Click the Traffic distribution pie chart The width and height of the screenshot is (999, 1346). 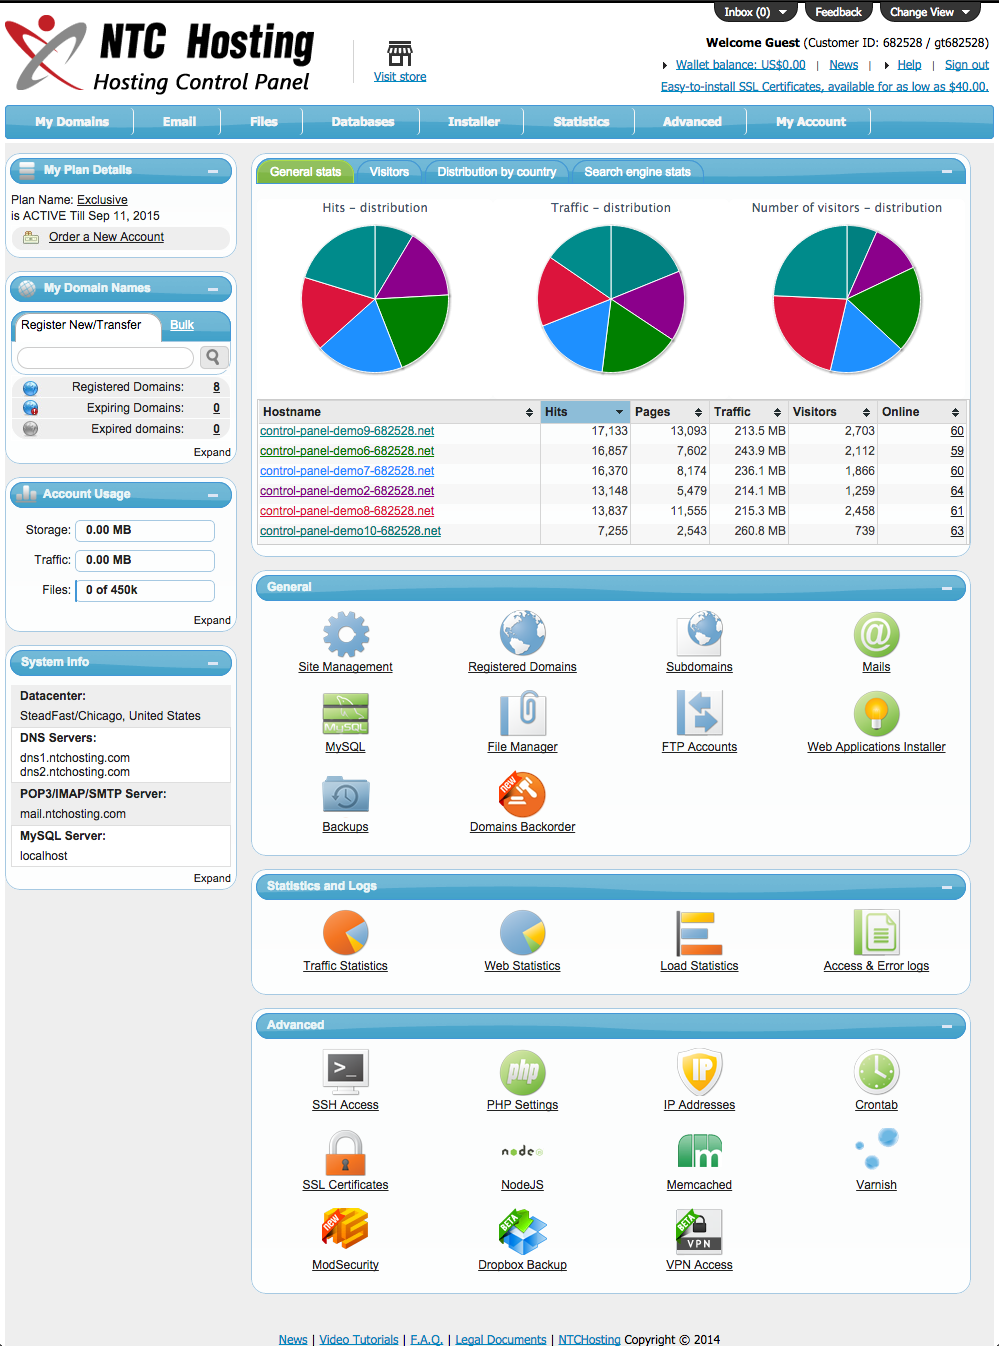611,299
